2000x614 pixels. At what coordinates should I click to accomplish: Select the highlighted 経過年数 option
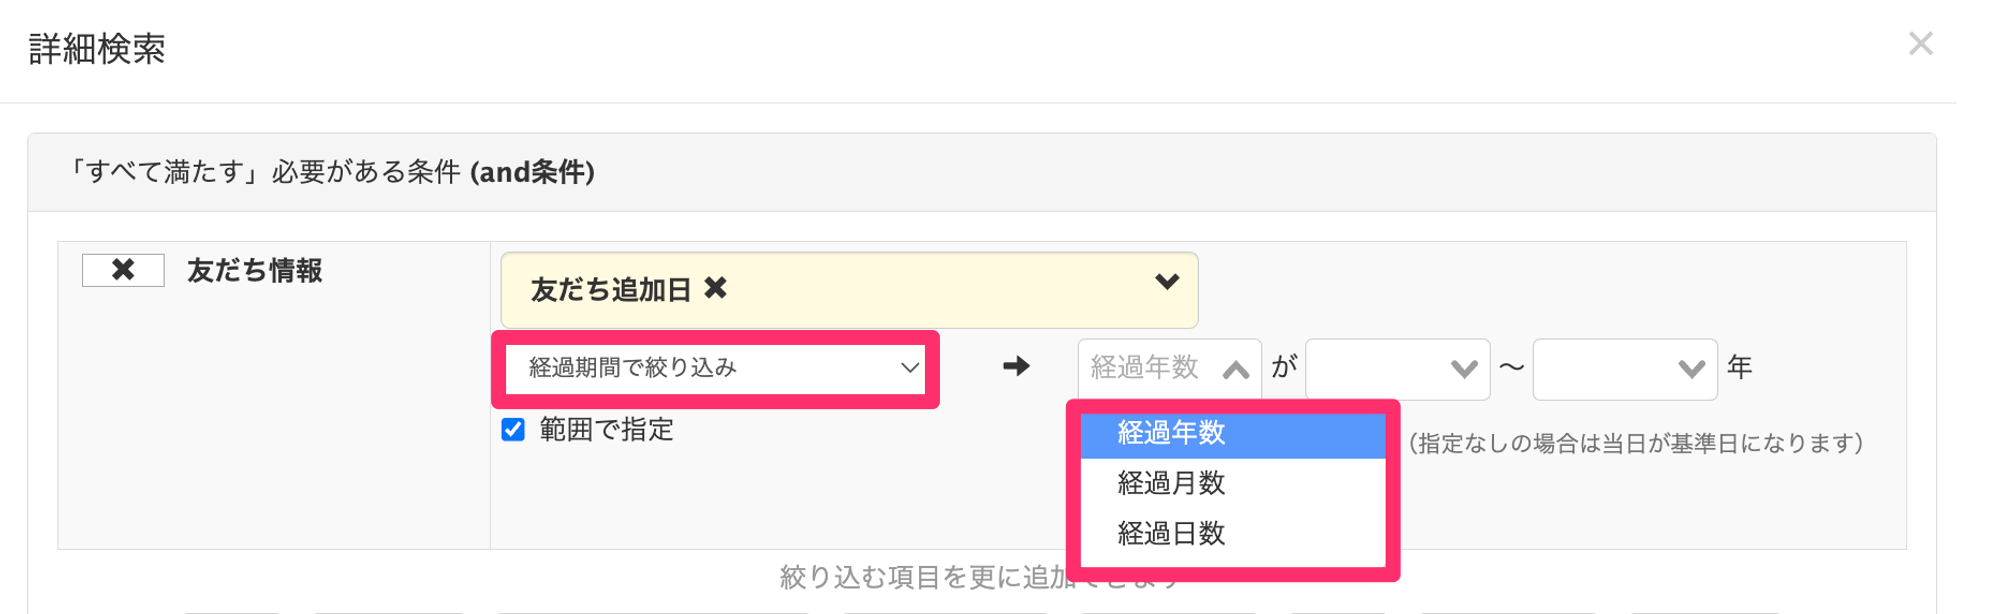click(x=1174, y=432)
